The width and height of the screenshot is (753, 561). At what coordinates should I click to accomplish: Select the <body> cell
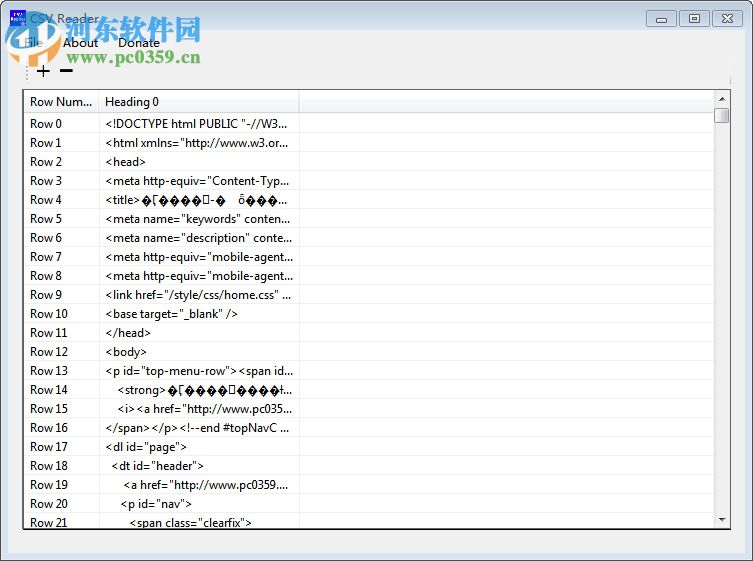point(199,352)
